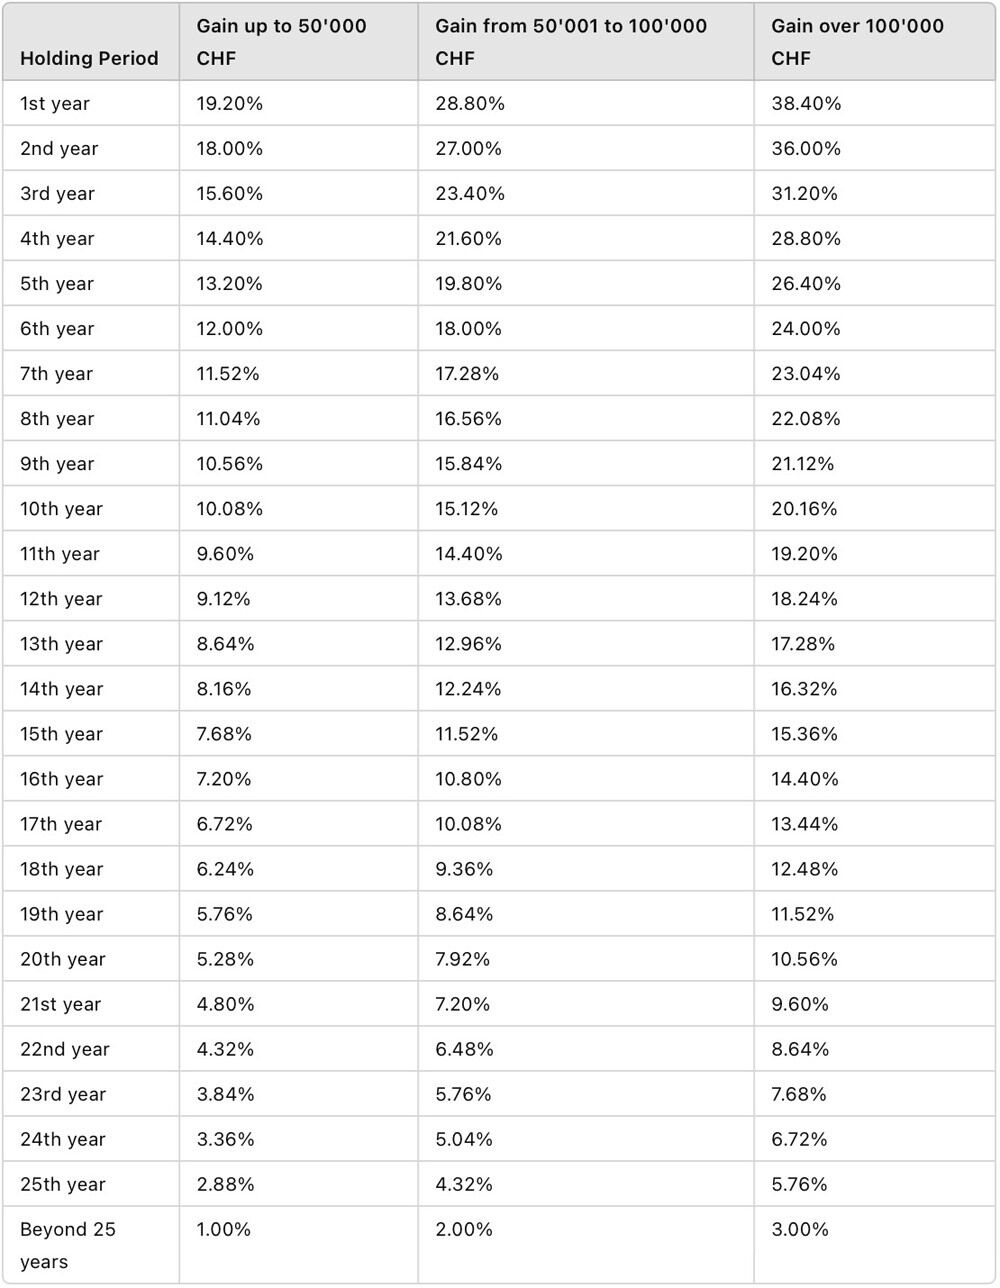Select the "Gain up to 50'000 CHF" header

click(281, 42)
